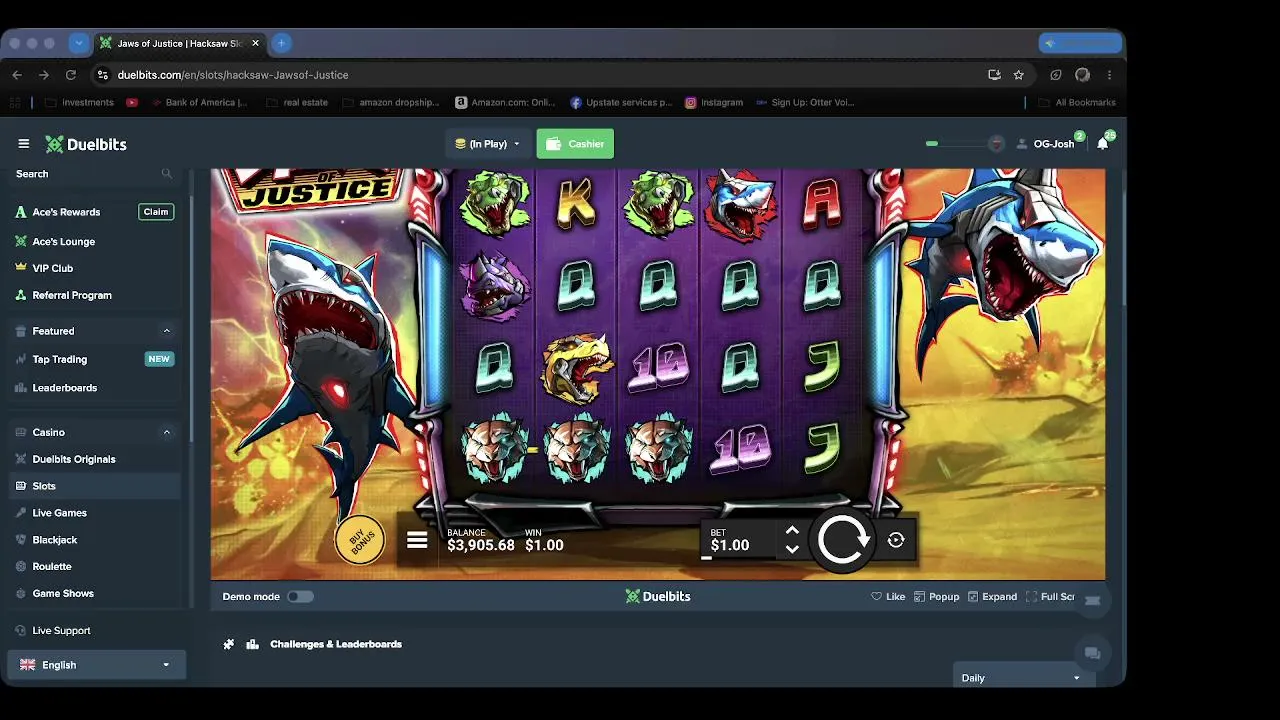Screen dimensions: 1280x720
Task: Close the Jaws of Justice tab
Action: (256, 44)
